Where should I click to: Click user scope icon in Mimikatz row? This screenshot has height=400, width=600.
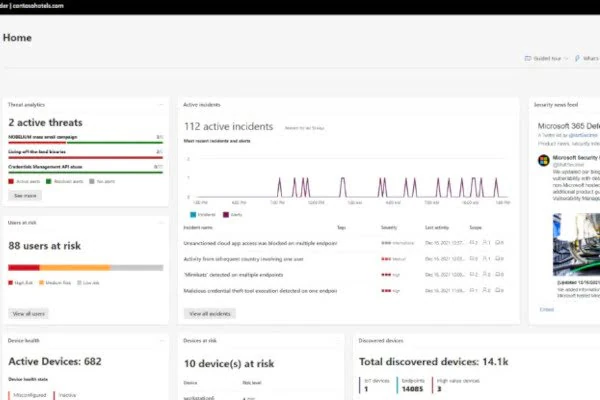tap(486, 274)
